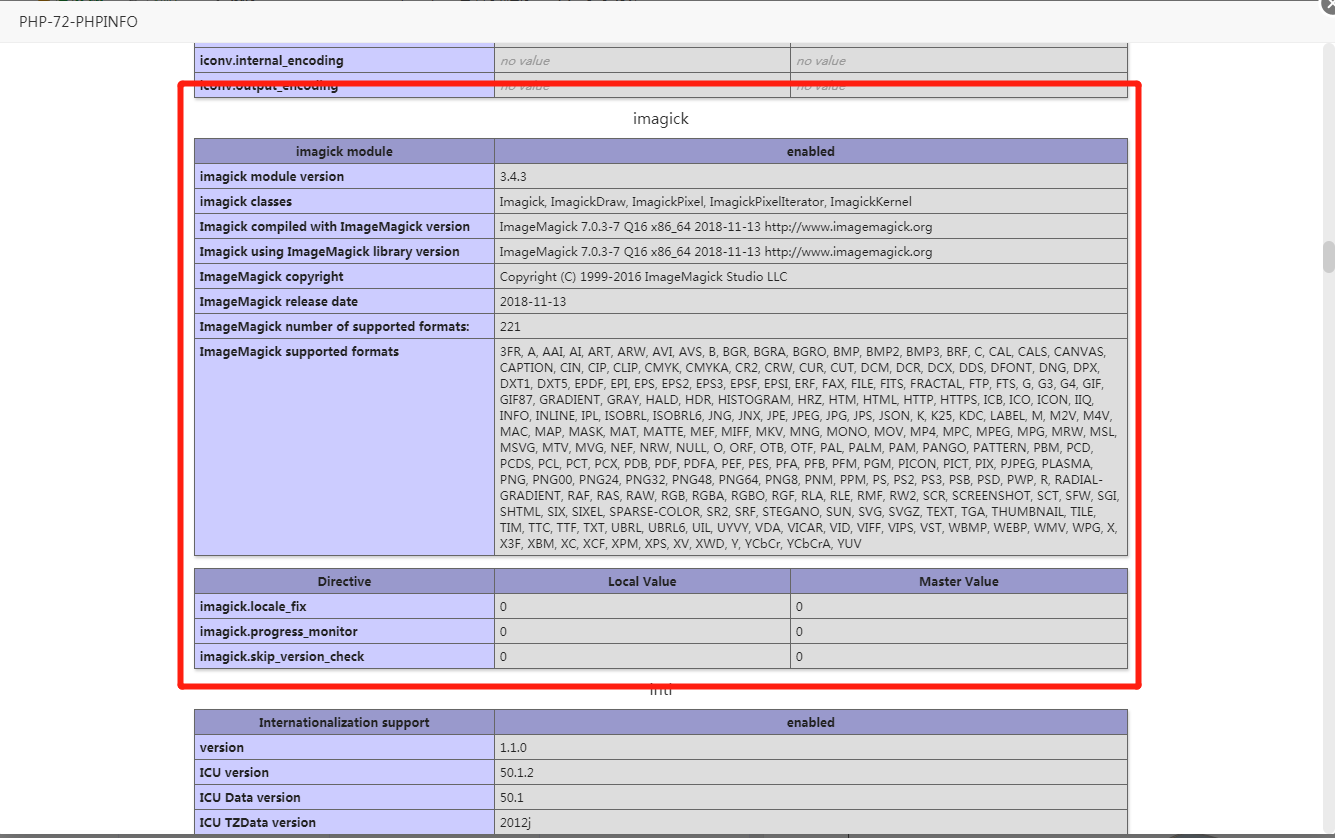Click the ICU version value 50.1.2

[519, 773]
